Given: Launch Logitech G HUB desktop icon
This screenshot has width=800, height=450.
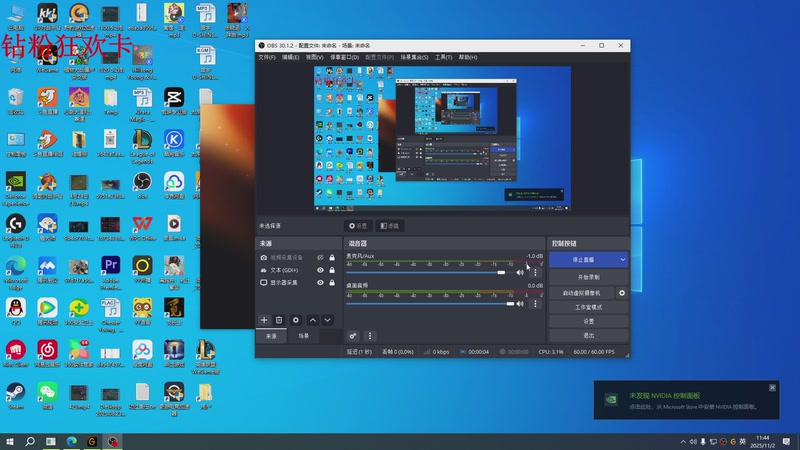Looking at the screenshot, I should pyautogui.click(x=16, y=231).
